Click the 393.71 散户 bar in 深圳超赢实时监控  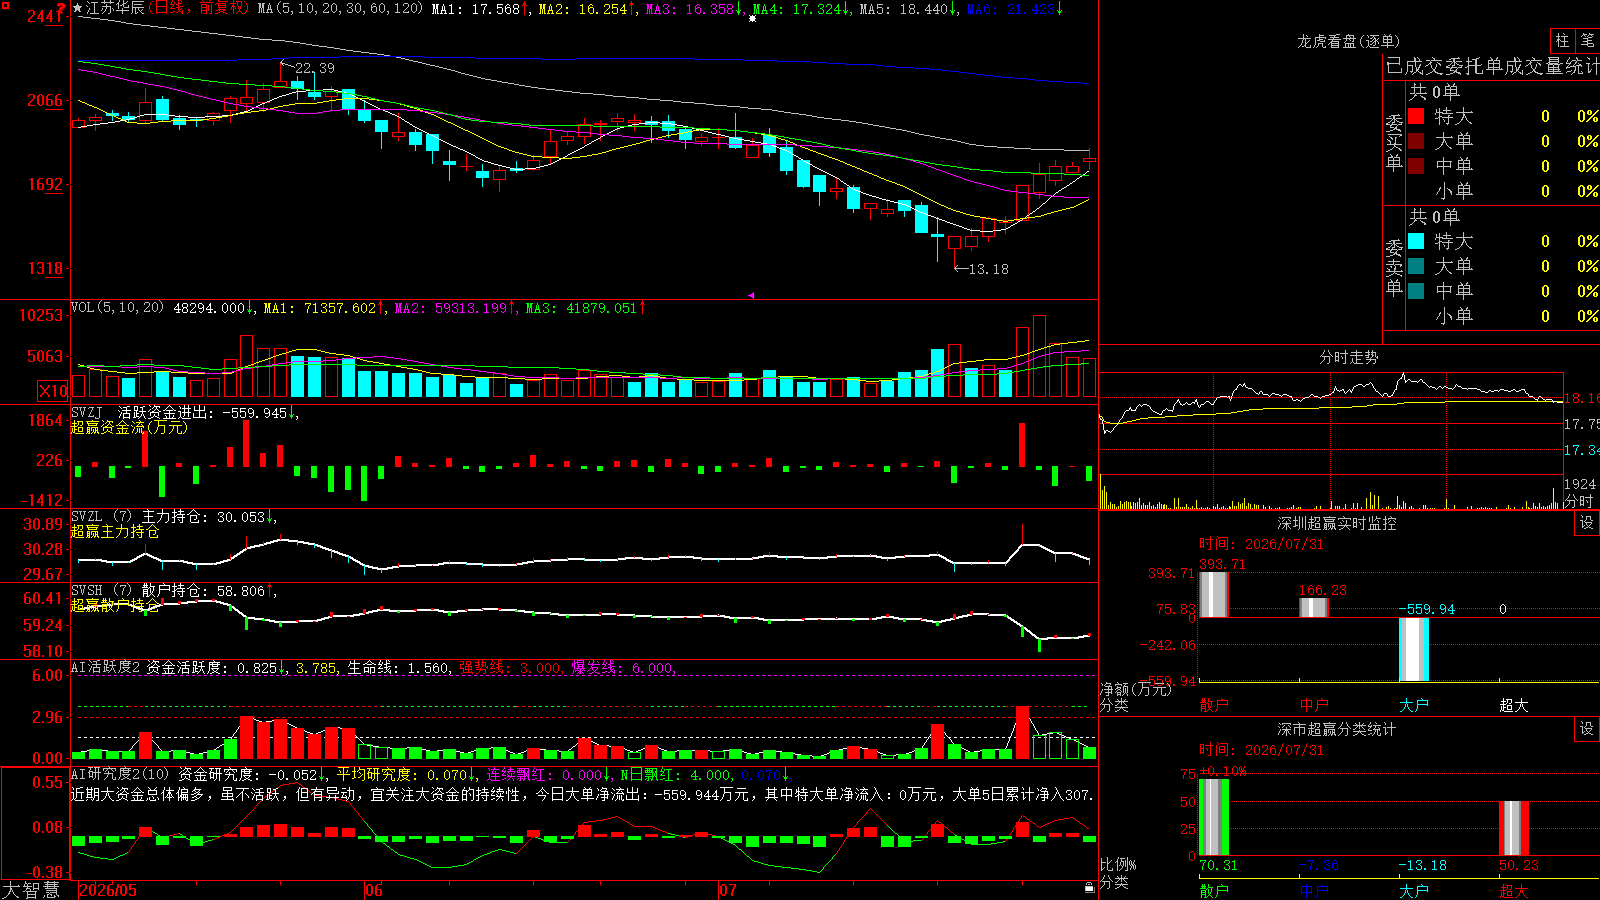1214,594
